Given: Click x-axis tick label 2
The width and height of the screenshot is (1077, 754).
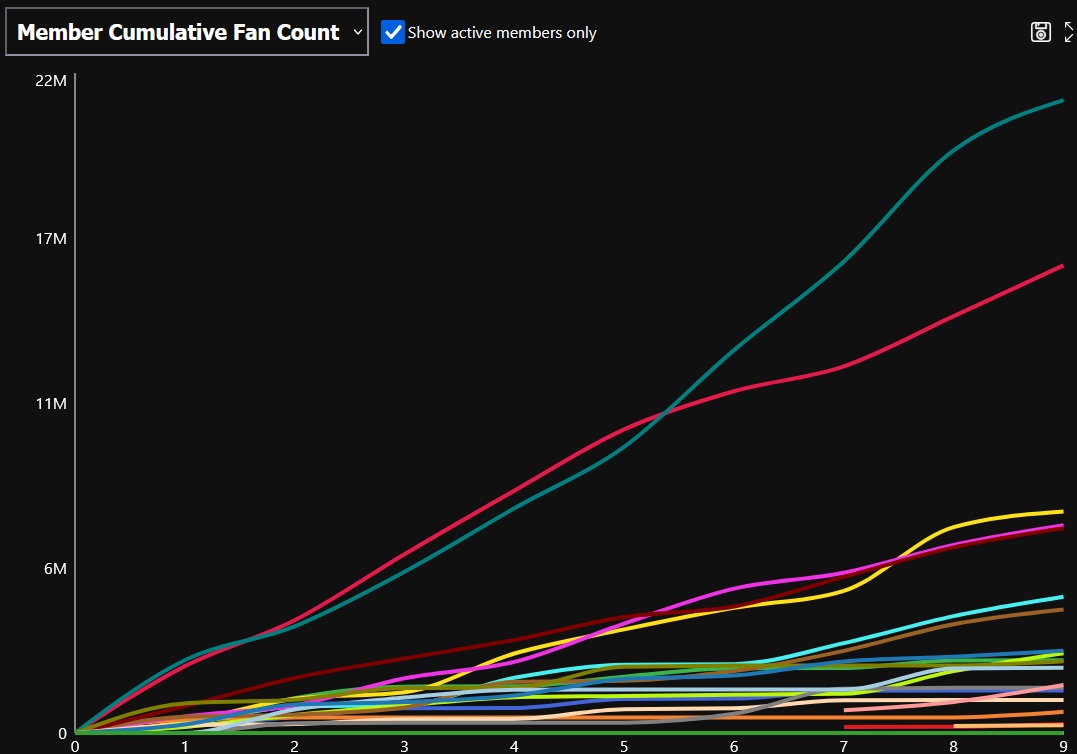Looking at the screenshot, I should click(x=295, y=746).
